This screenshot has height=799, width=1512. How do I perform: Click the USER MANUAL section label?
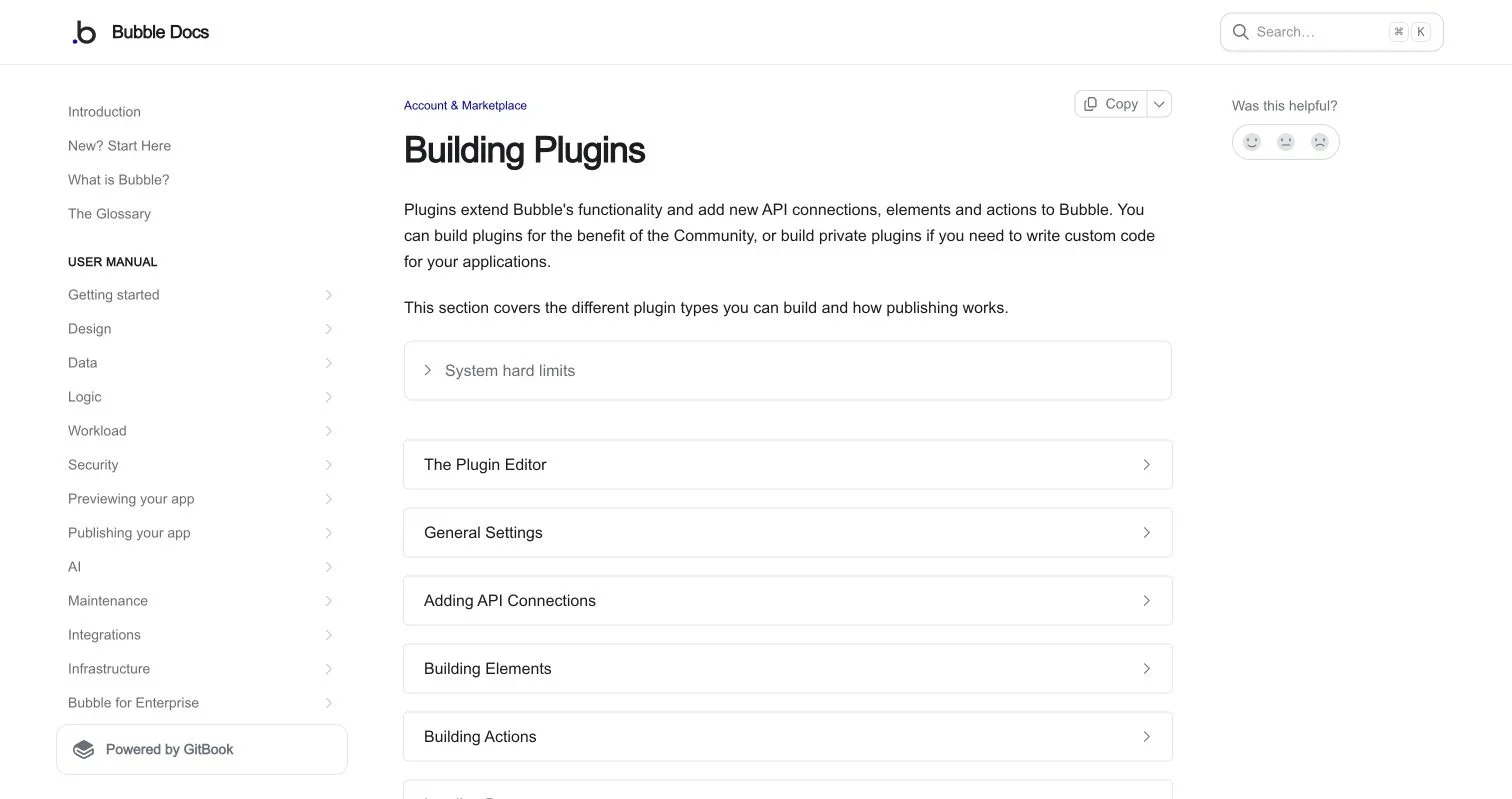coord(112,262)
